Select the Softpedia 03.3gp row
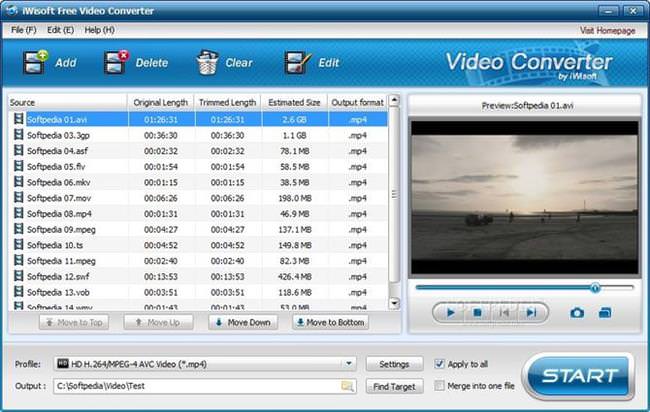This screenshot has width=650, height=412. pos(199,135)
